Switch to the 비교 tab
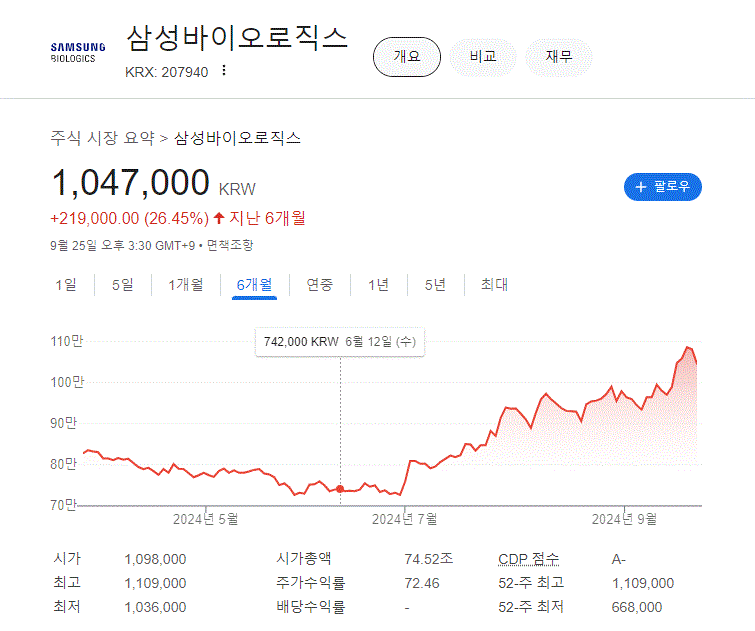Screen dimensions: 755x631 (x=483, y=57)
